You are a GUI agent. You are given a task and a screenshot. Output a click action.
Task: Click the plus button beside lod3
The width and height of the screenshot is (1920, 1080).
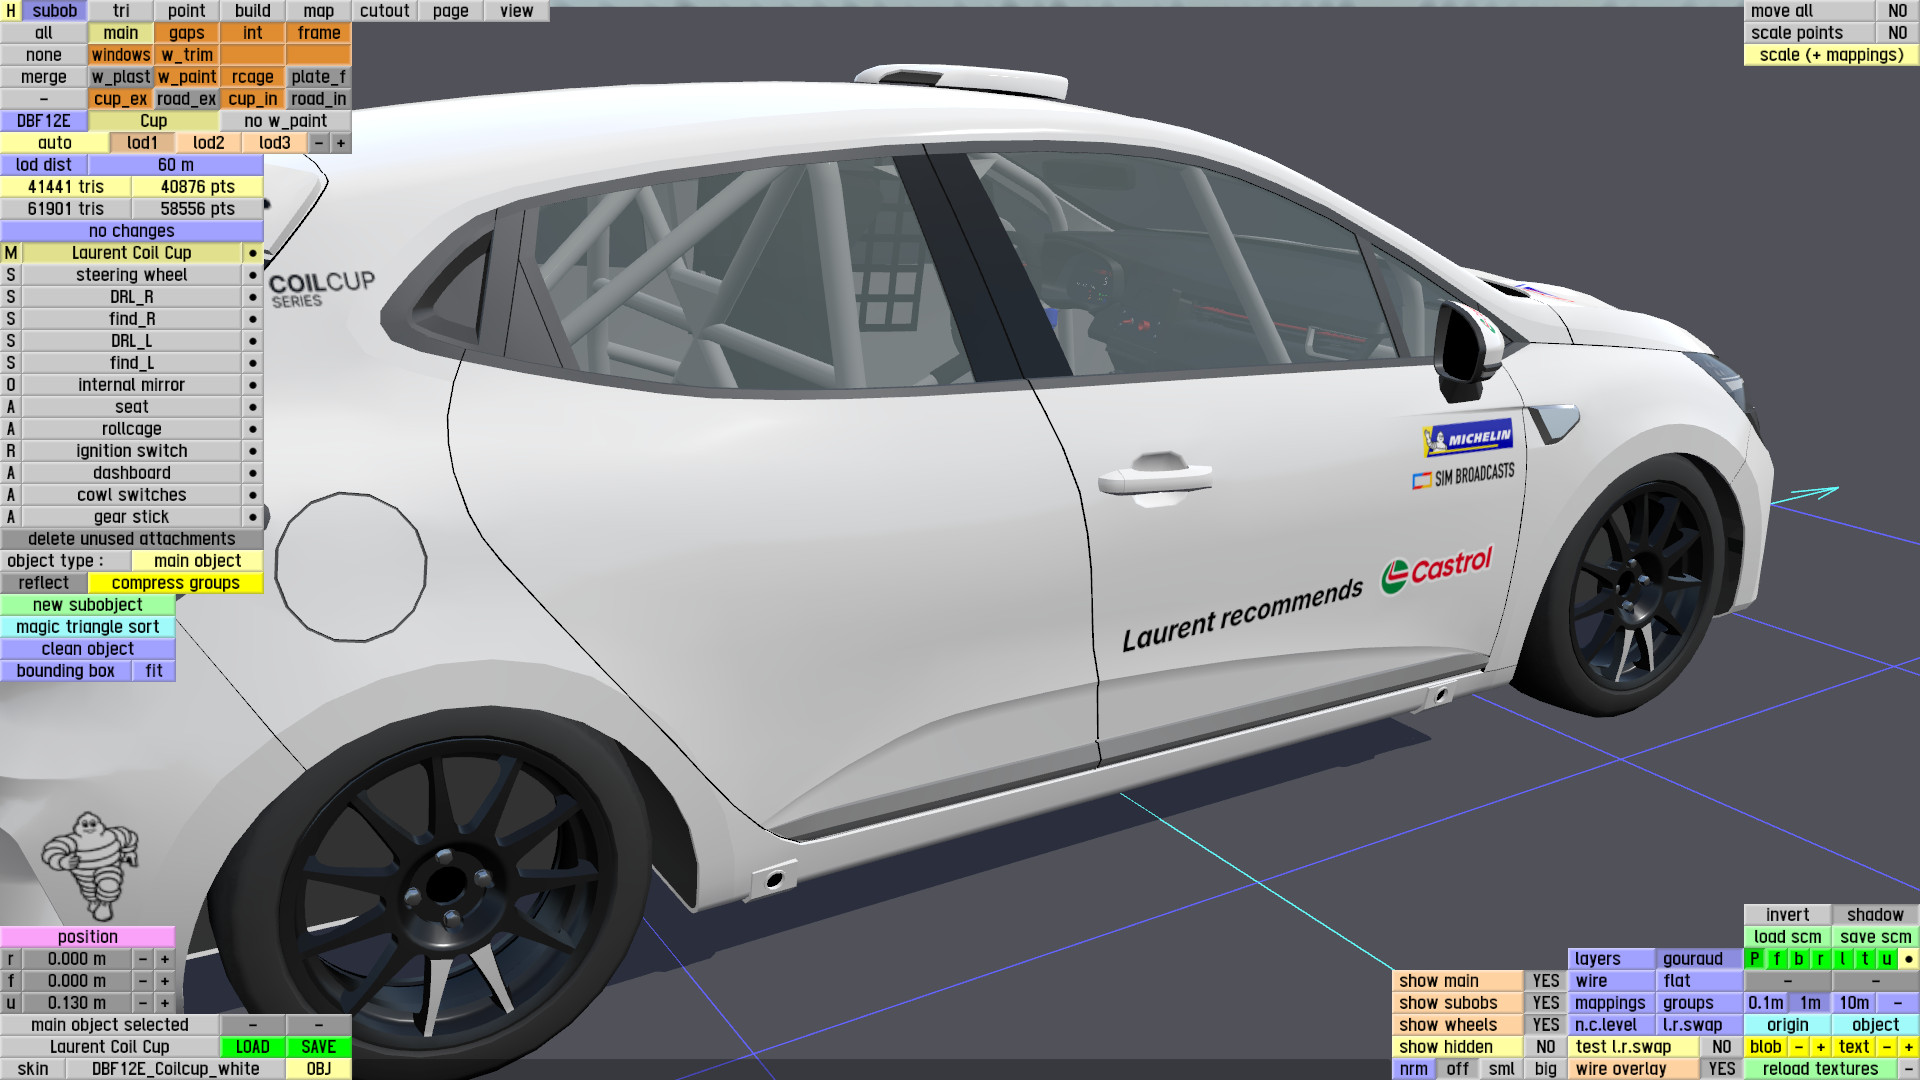tap(341, 143)
